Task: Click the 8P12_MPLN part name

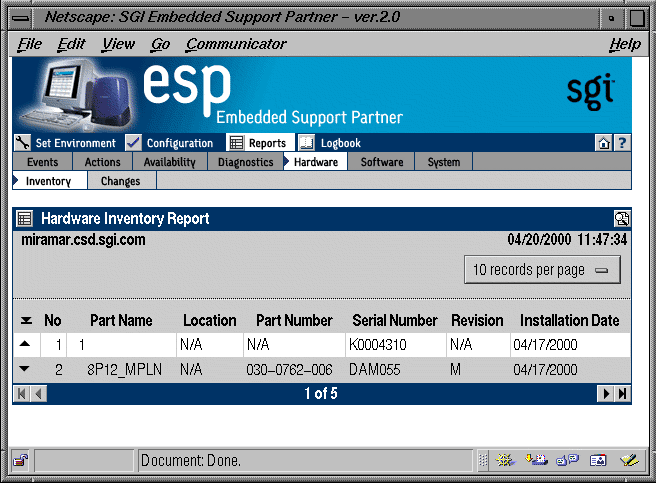Action: 124,370
